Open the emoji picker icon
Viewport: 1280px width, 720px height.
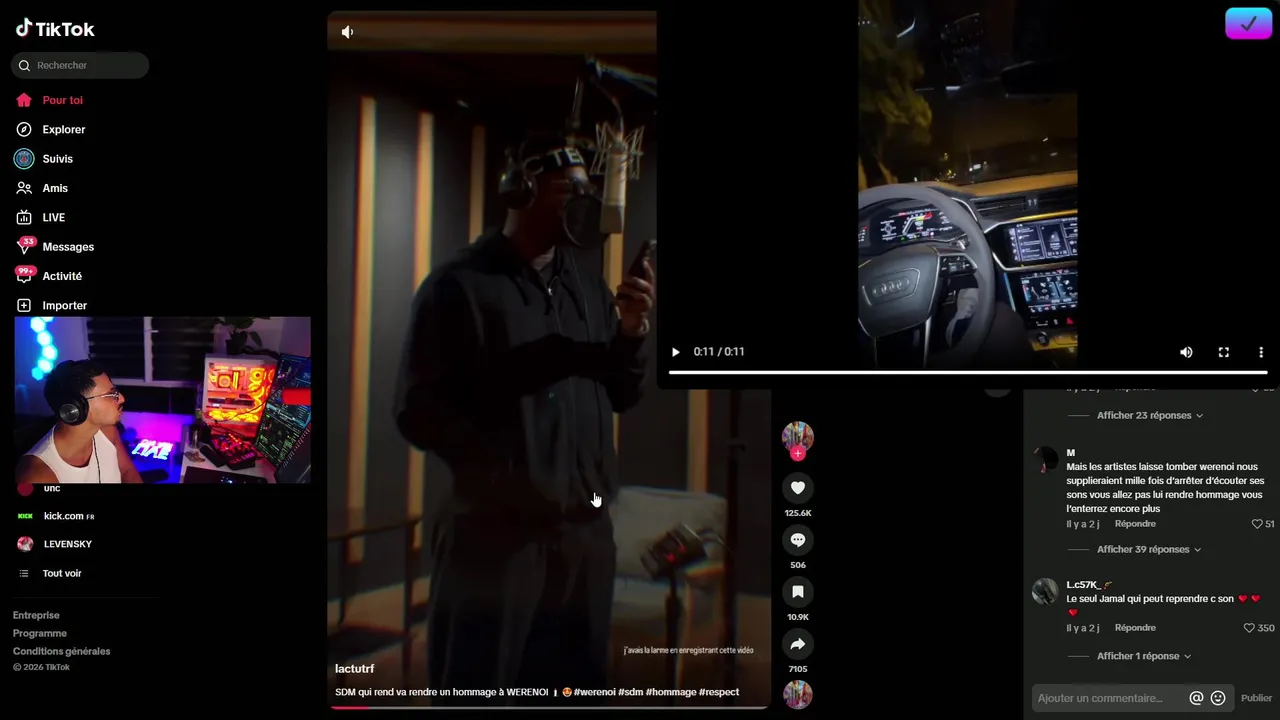pyautogui.click(x=1218, y=698)
